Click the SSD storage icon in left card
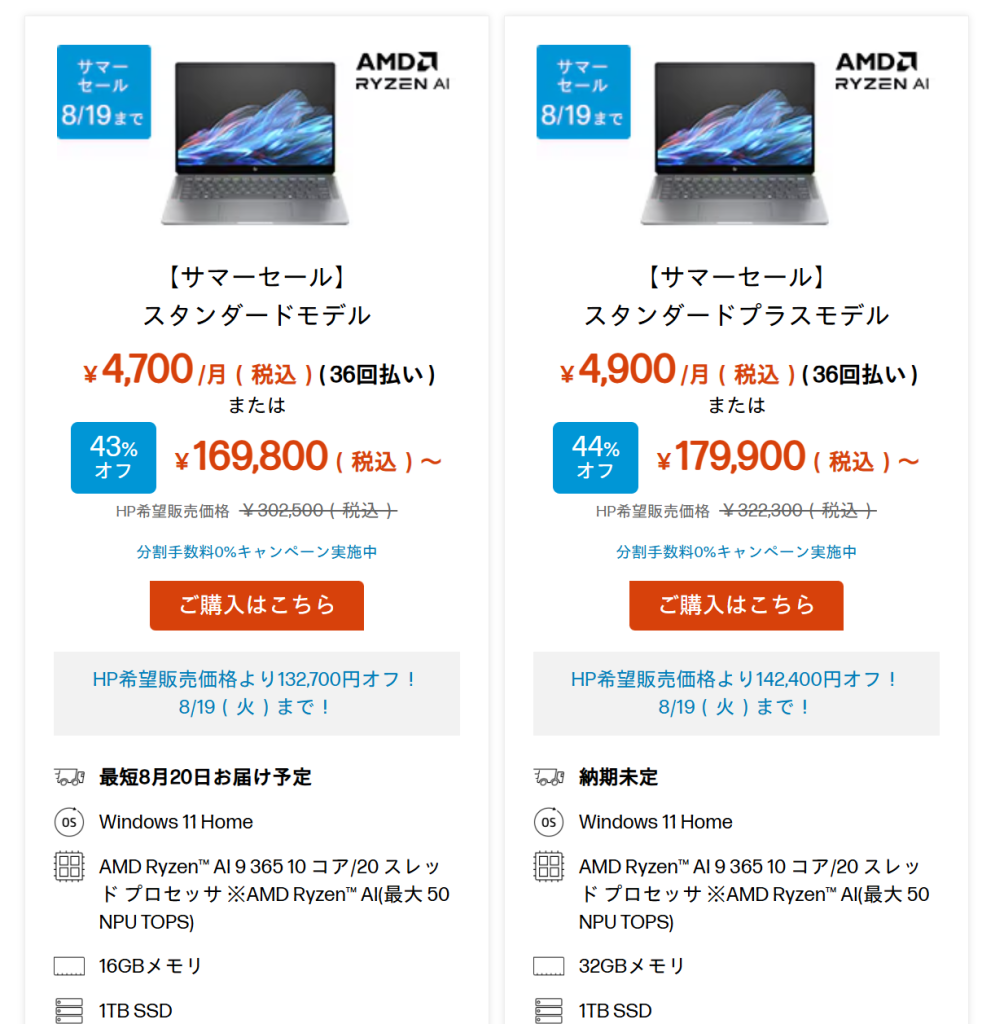Screen dimensions: 982x1024 (69, 1010)
